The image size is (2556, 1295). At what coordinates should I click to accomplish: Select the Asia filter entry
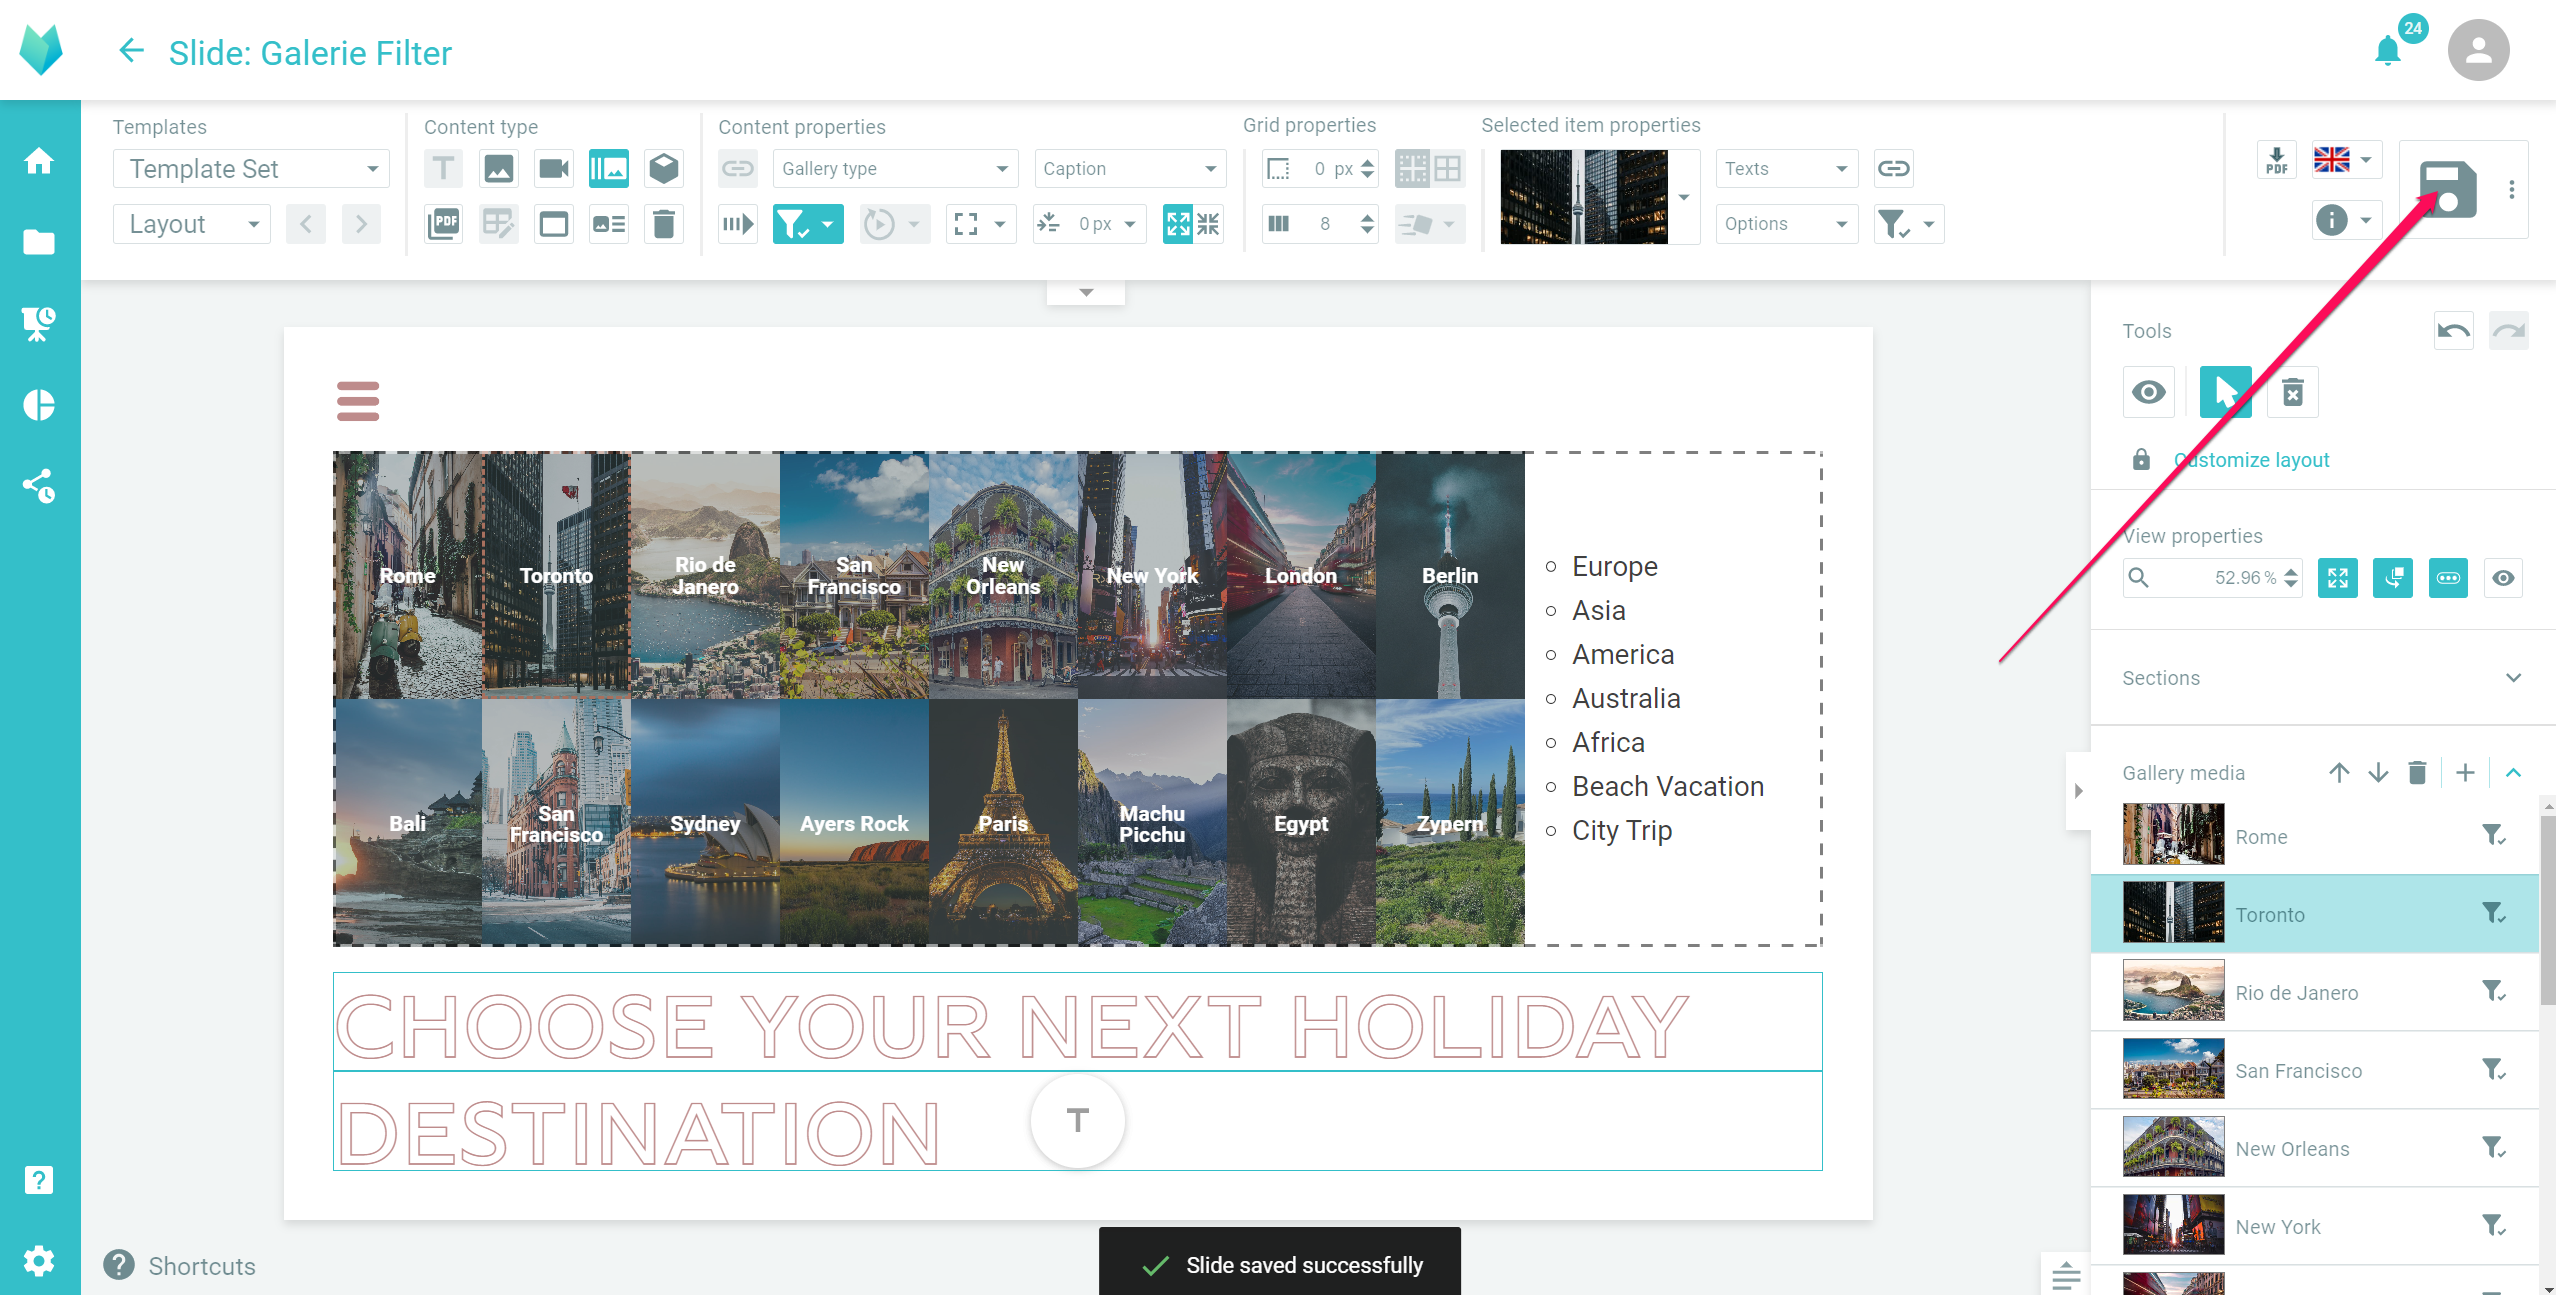tap(1598, 610)
